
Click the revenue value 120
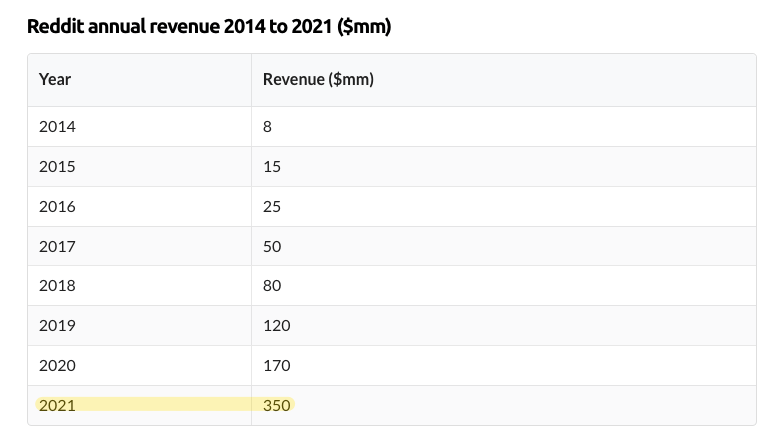coord(276,325)
